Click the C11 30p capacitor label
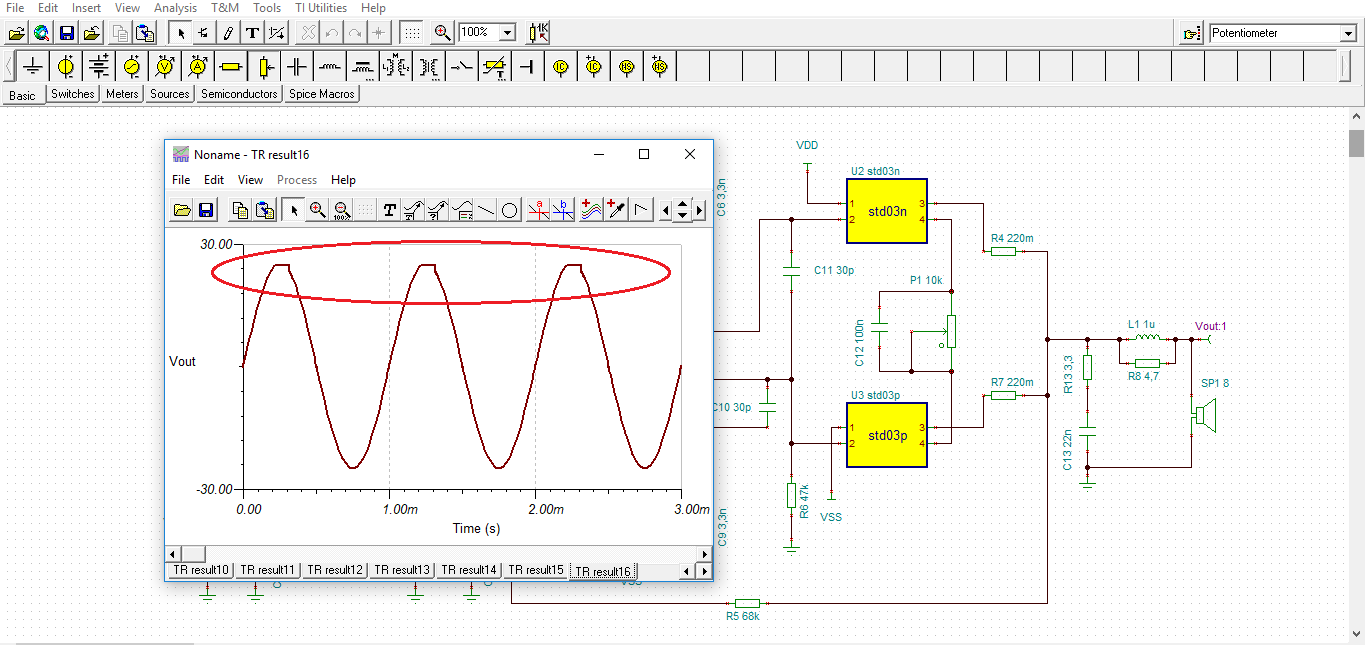Viewport: 1365px width, 645px height. click(833, 270)
